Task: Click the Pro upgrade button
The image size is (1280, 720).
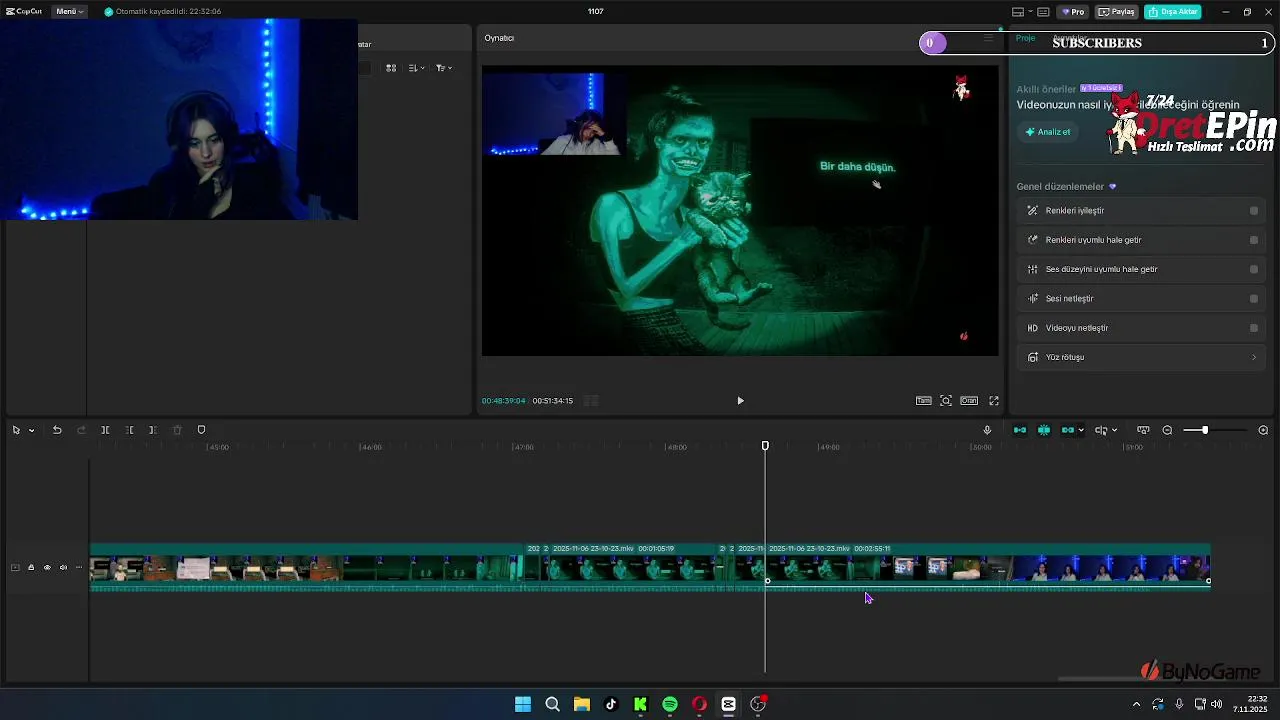Action: (x=1074, y=12)
